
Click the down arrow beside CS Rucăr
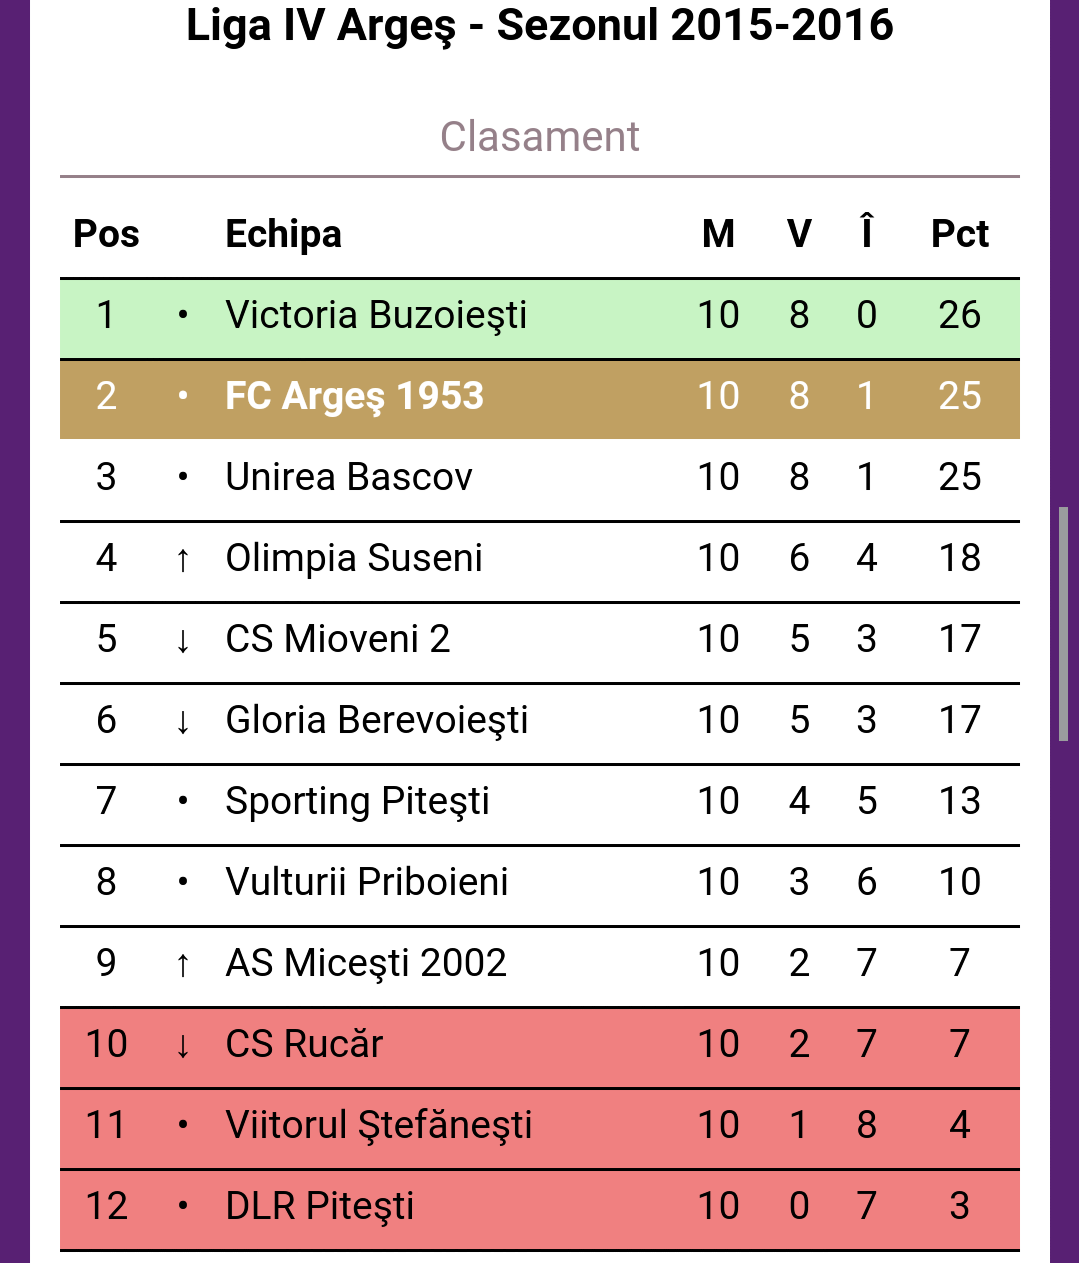click(182, 1045)
